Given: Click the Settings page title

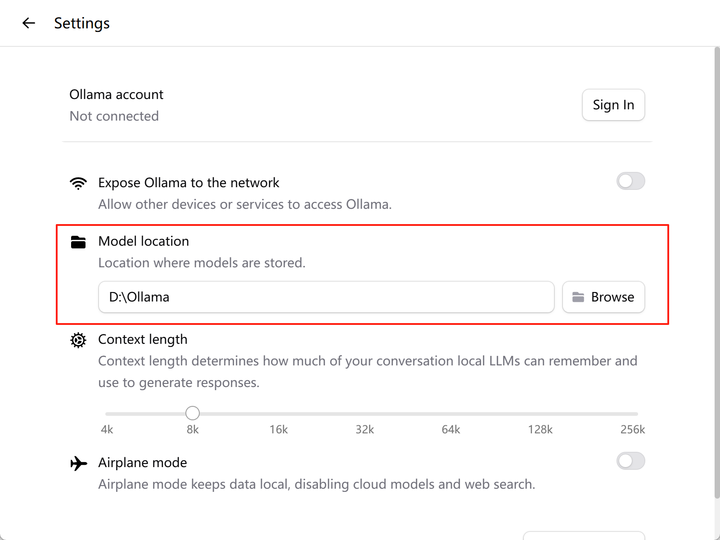Looking at the screenshot, I should (82, 23).
